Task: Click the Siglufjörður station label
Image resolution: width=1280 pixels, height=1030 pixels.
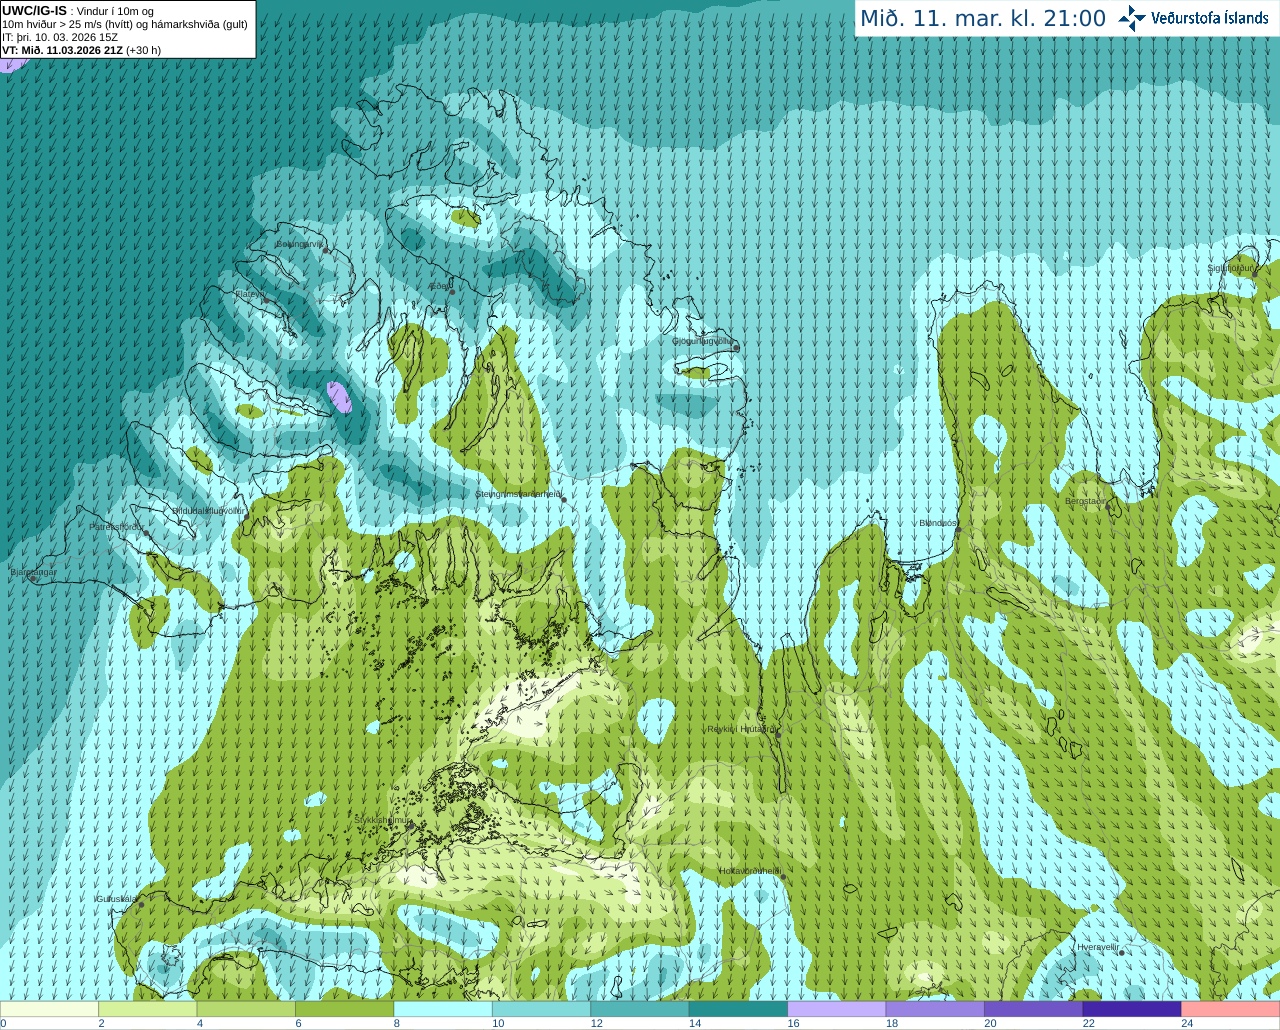Action: point(1230,268)
